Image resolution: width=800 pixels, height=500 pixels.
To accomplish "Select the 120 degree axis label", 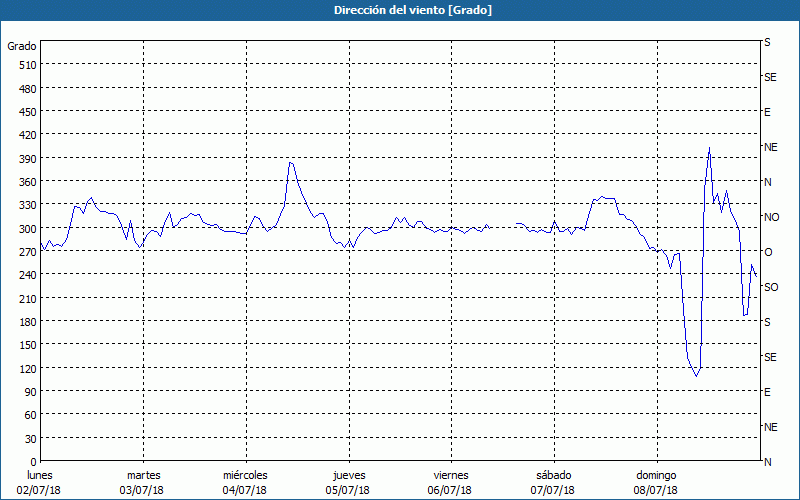I will click(x=28, y=368).
